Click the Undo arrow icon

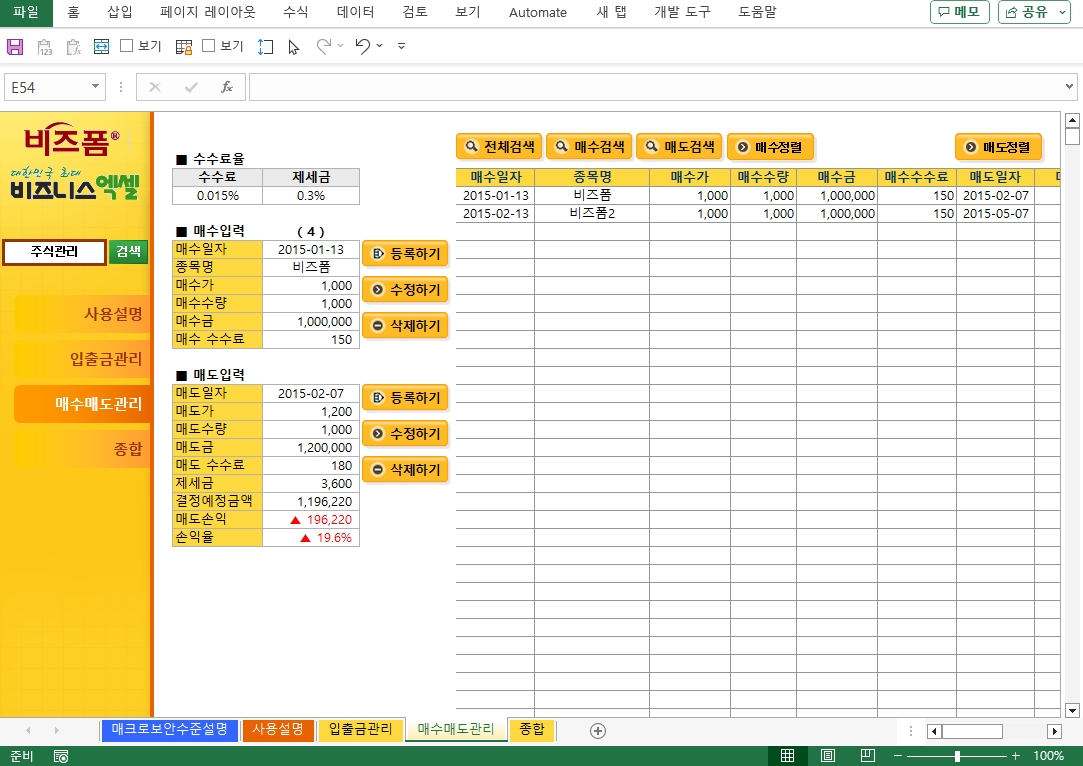click(363, 47)
